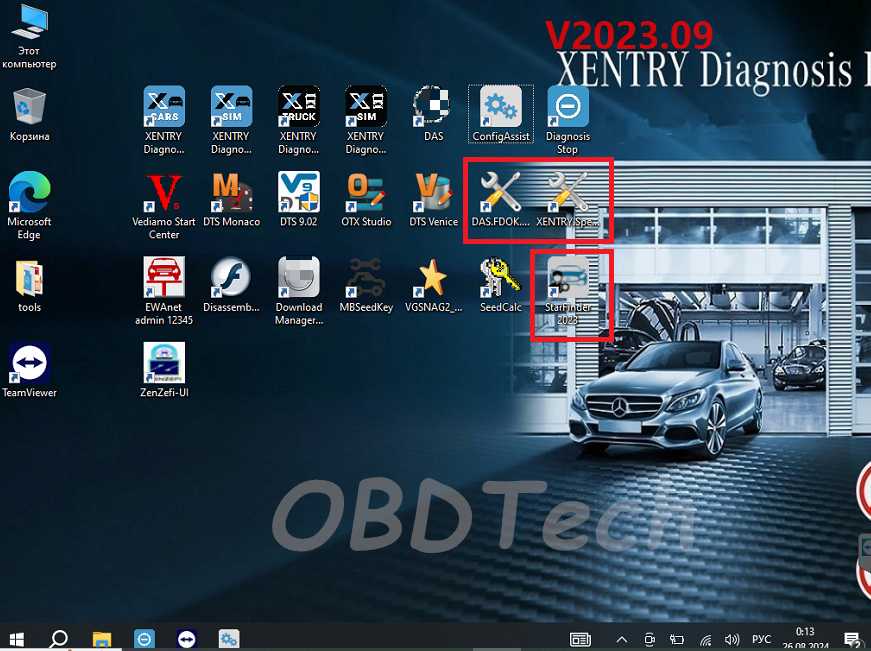Select the XENTRY Spe... tools shortcut
The height and width of the screenshot is (651, 871).
click(568, 199)
